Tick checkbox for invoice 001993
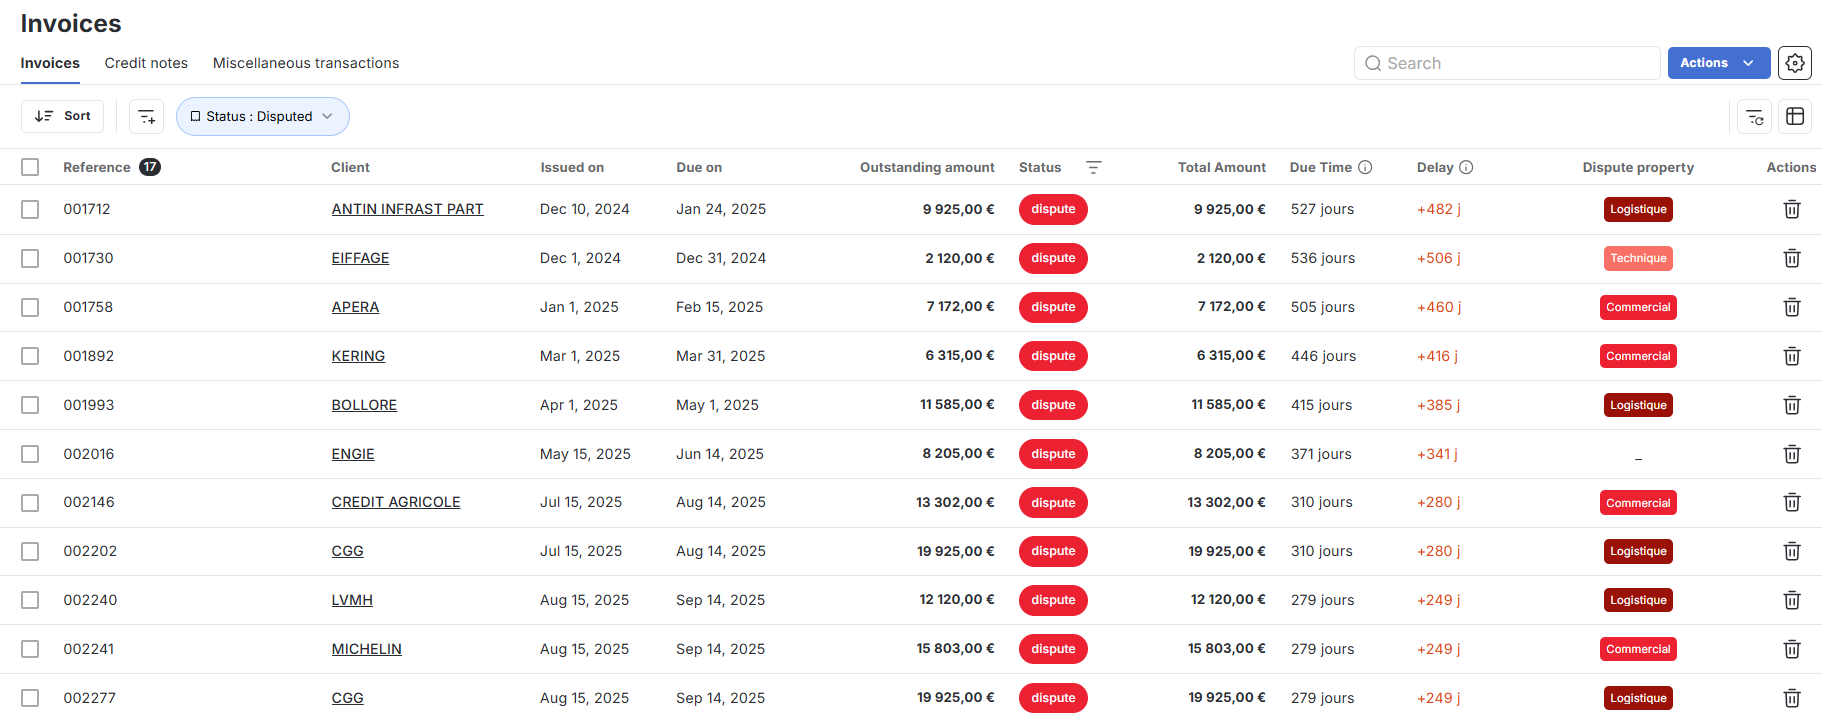 coord(30,405)
